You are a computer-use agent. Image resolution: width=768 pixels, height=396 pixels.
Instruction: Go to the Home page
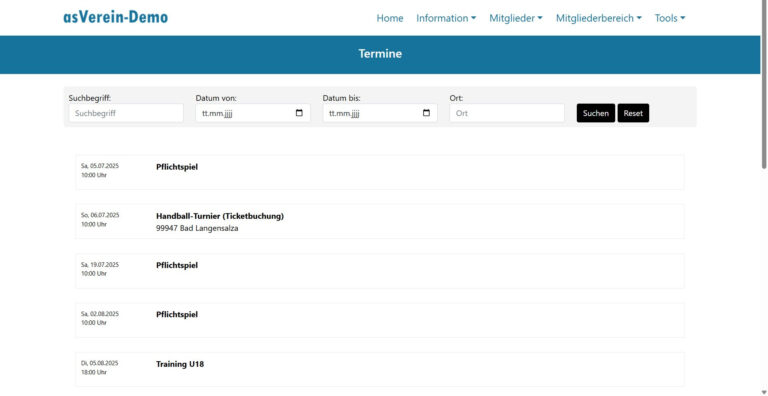click(390, 18)
